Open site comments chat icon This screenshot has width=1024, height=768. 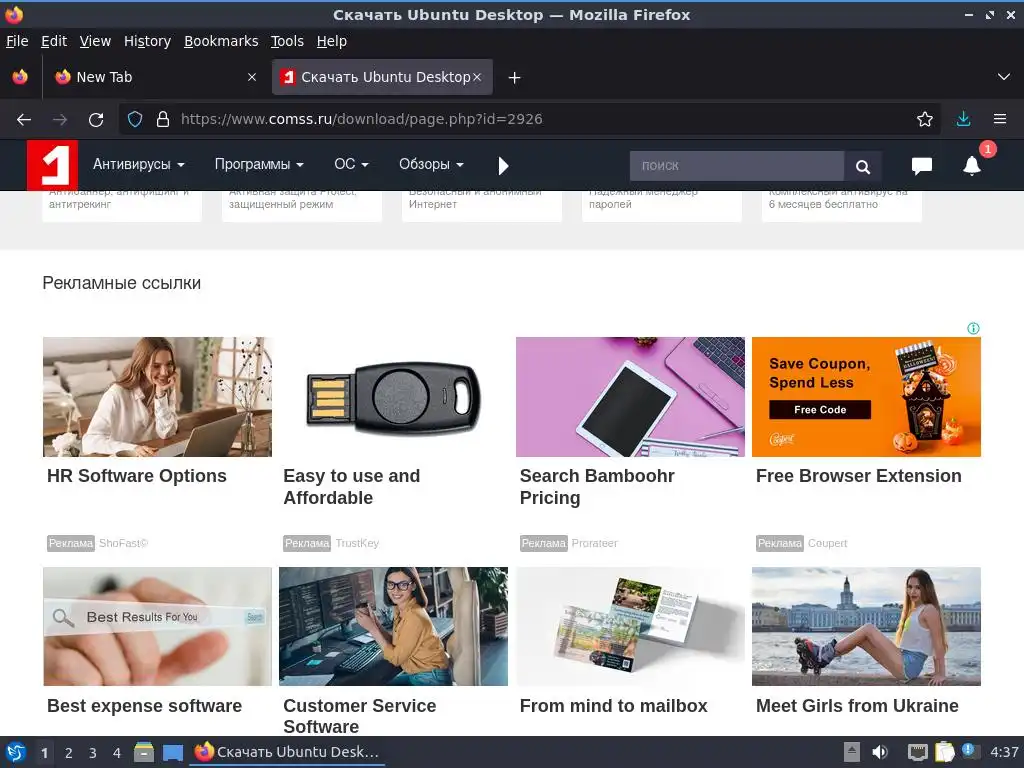click(x=921, y=166)
